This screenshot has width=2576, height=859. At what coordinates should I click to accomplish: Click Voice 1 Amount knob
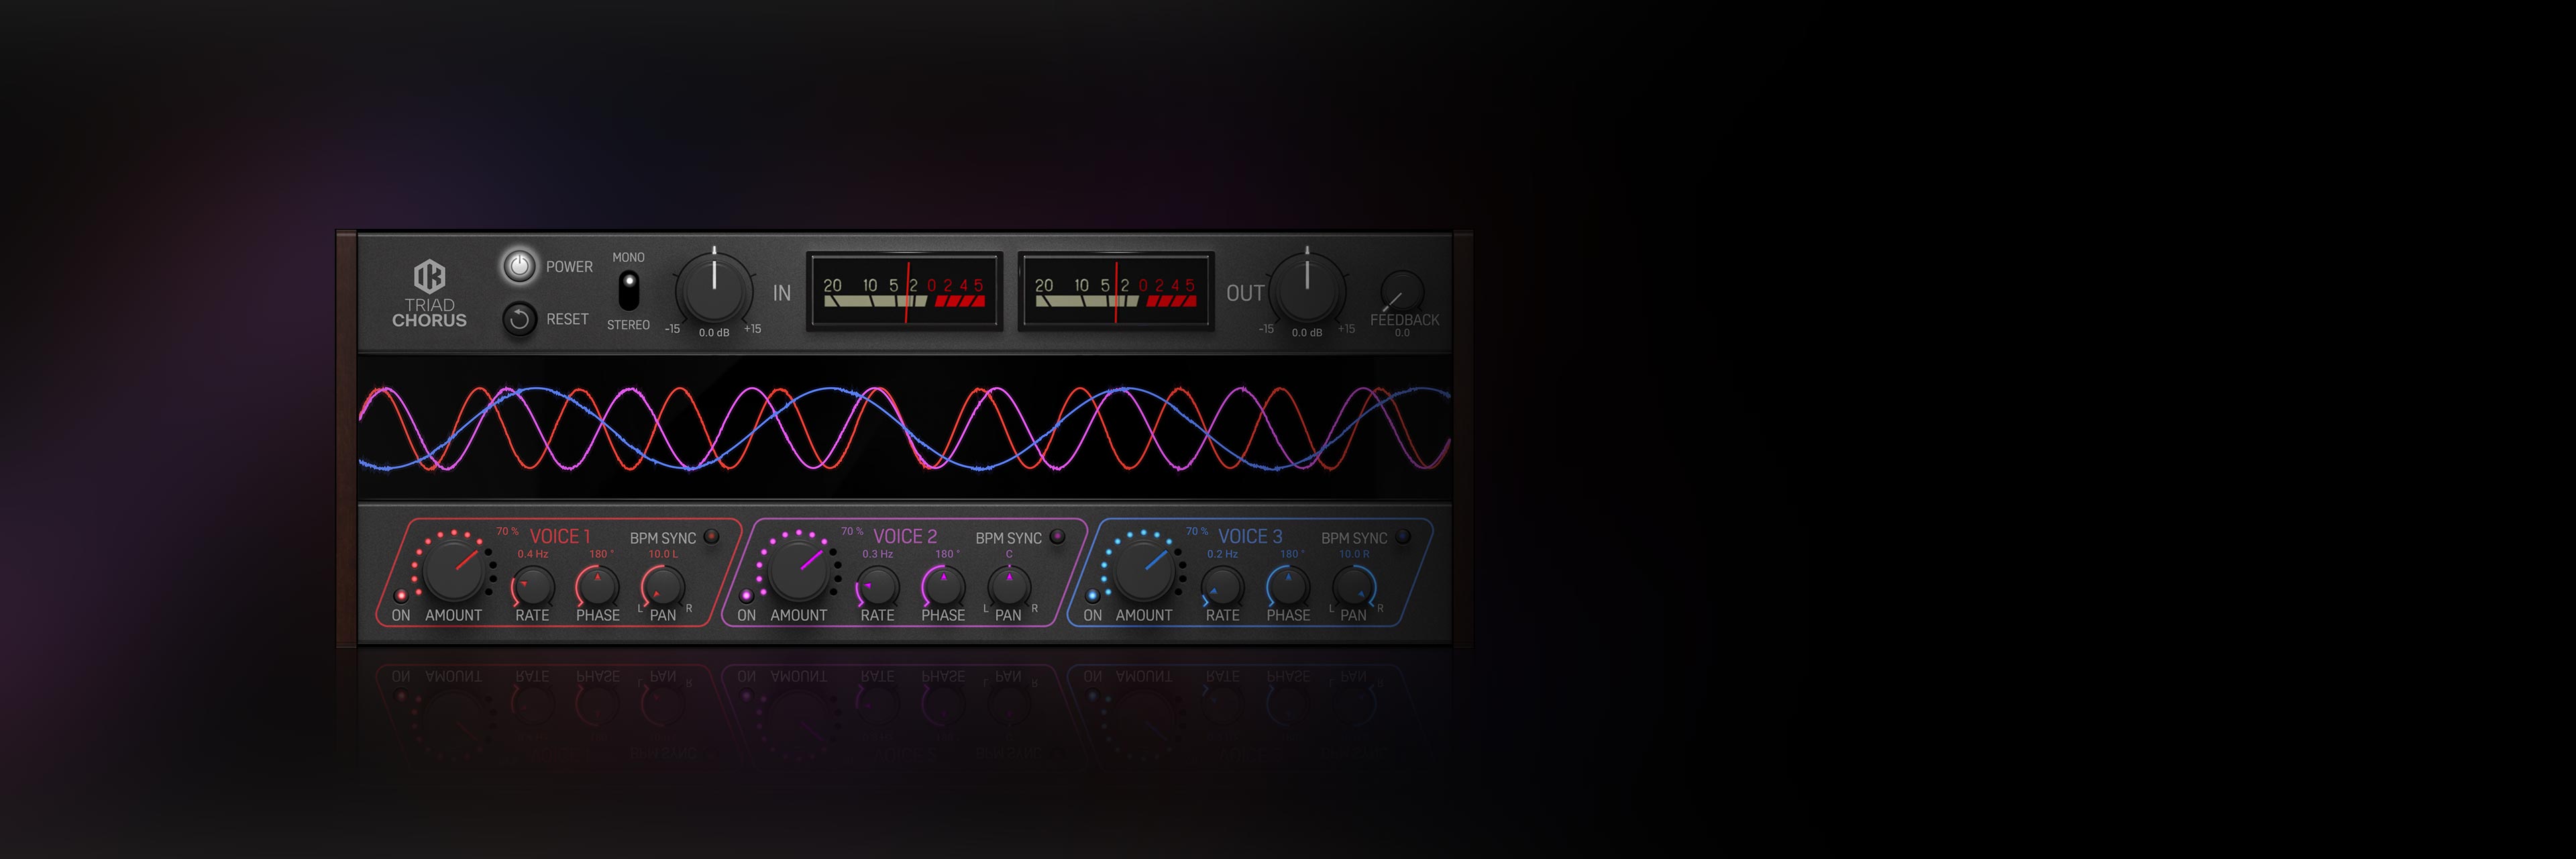pyautogui.click(x=454, y=571)
